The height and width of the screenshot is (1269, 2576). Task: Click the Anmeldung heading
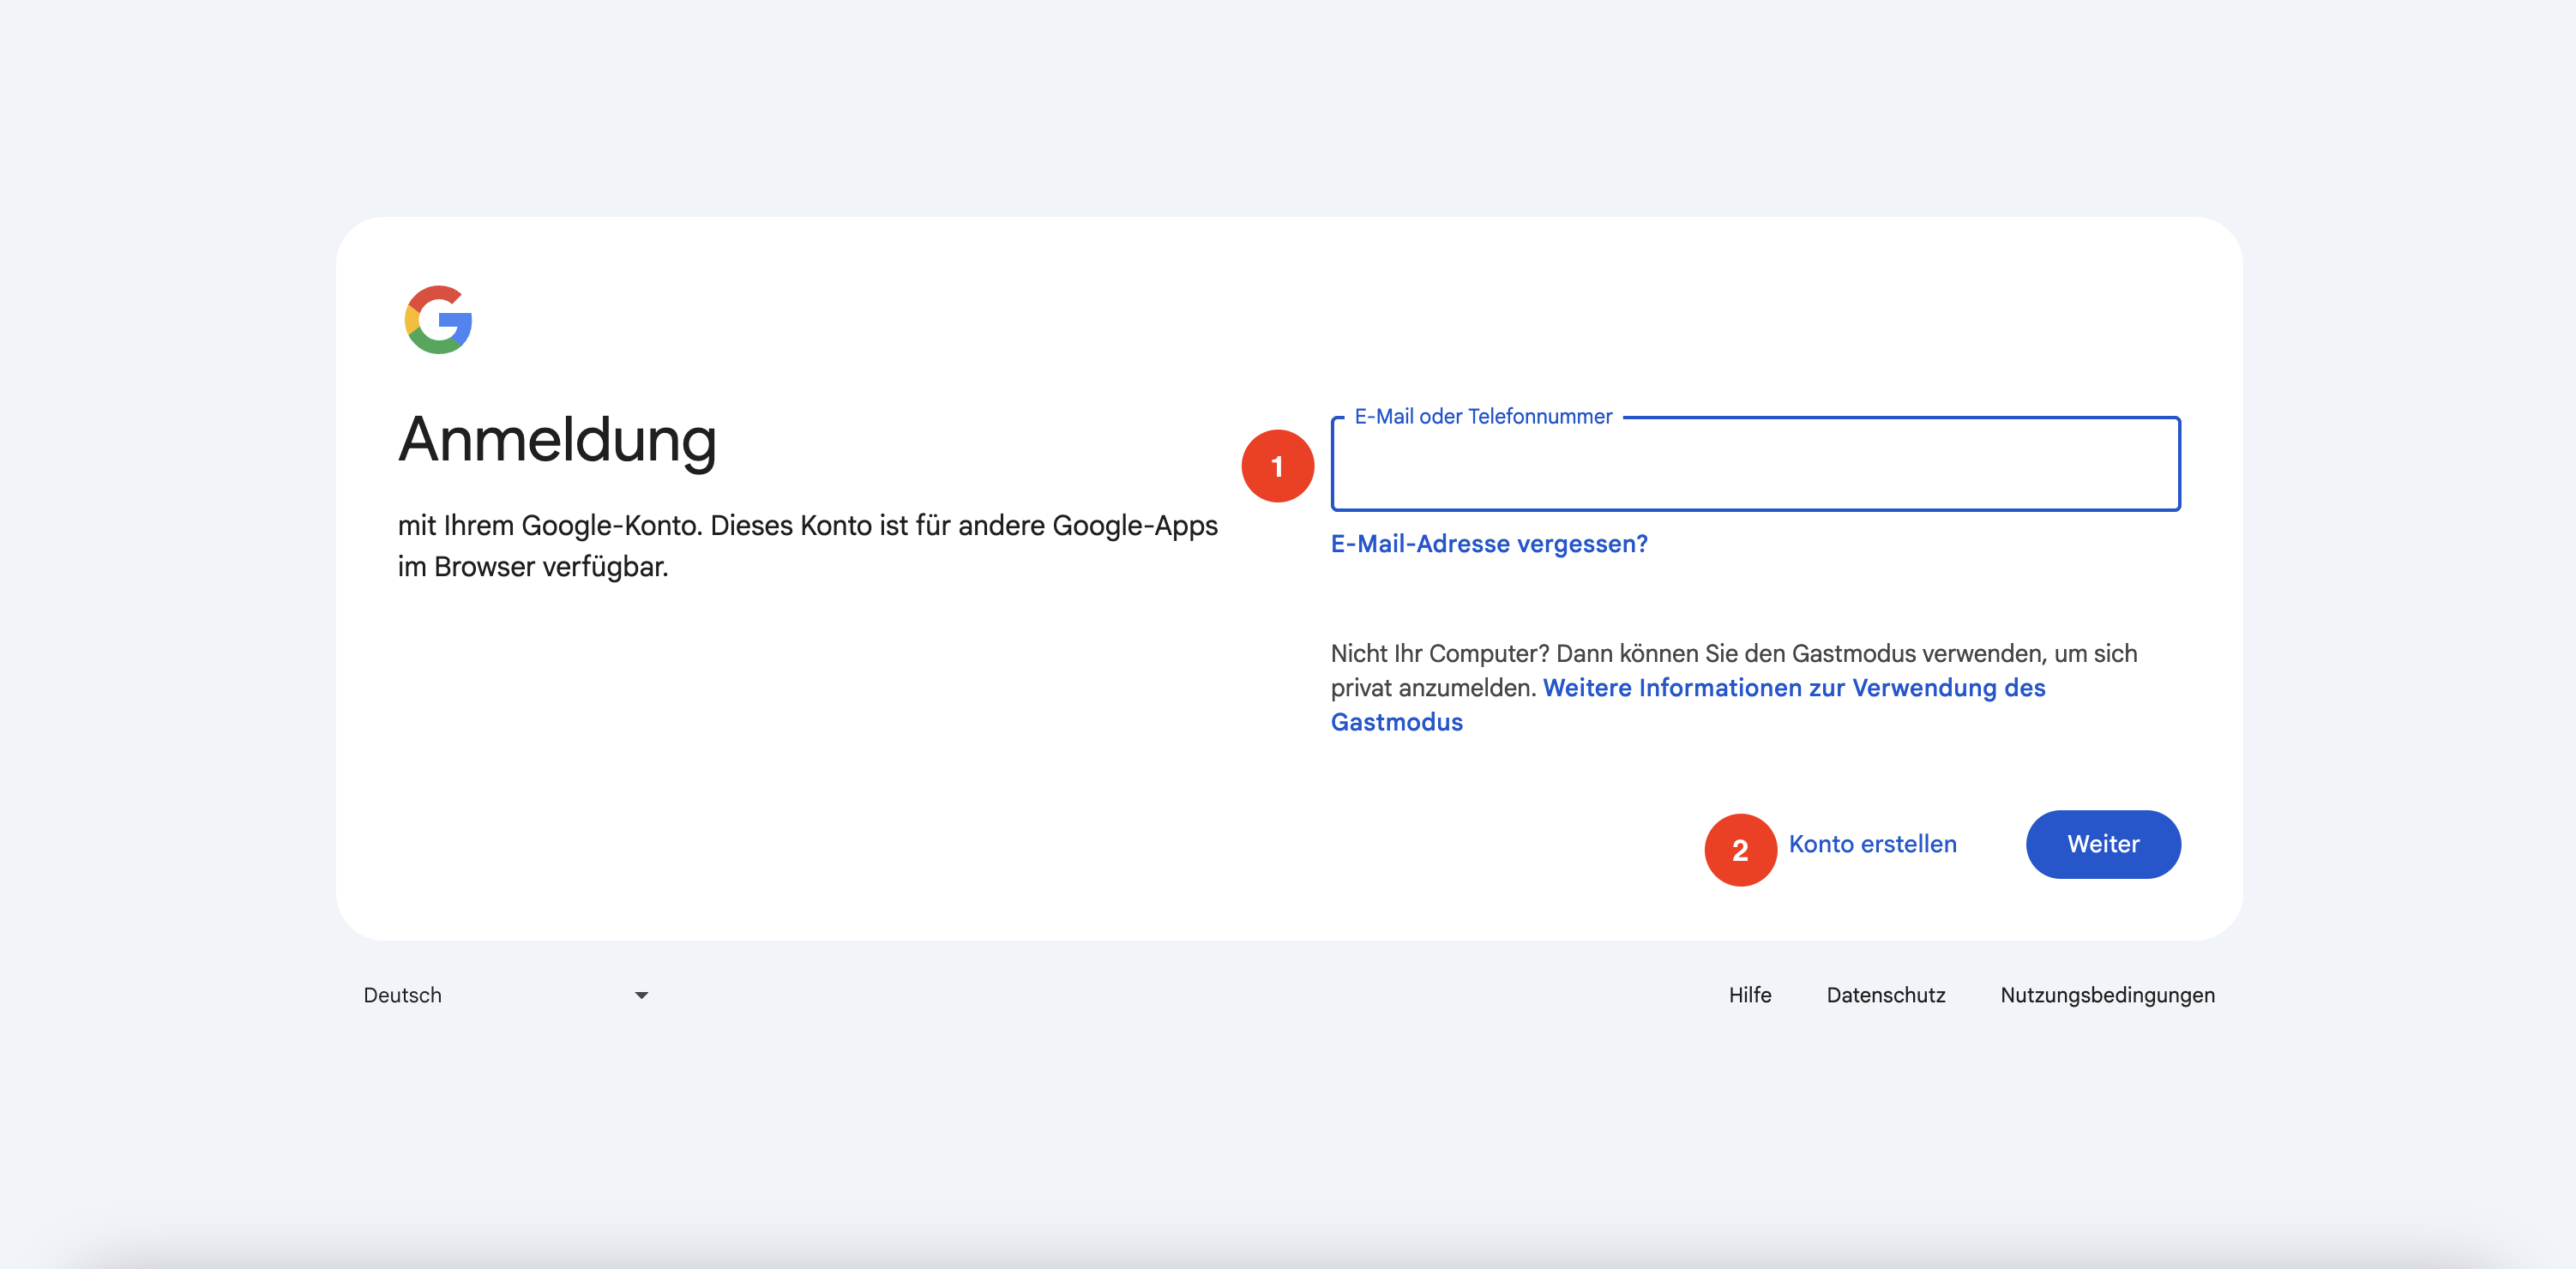coord(557,440)
